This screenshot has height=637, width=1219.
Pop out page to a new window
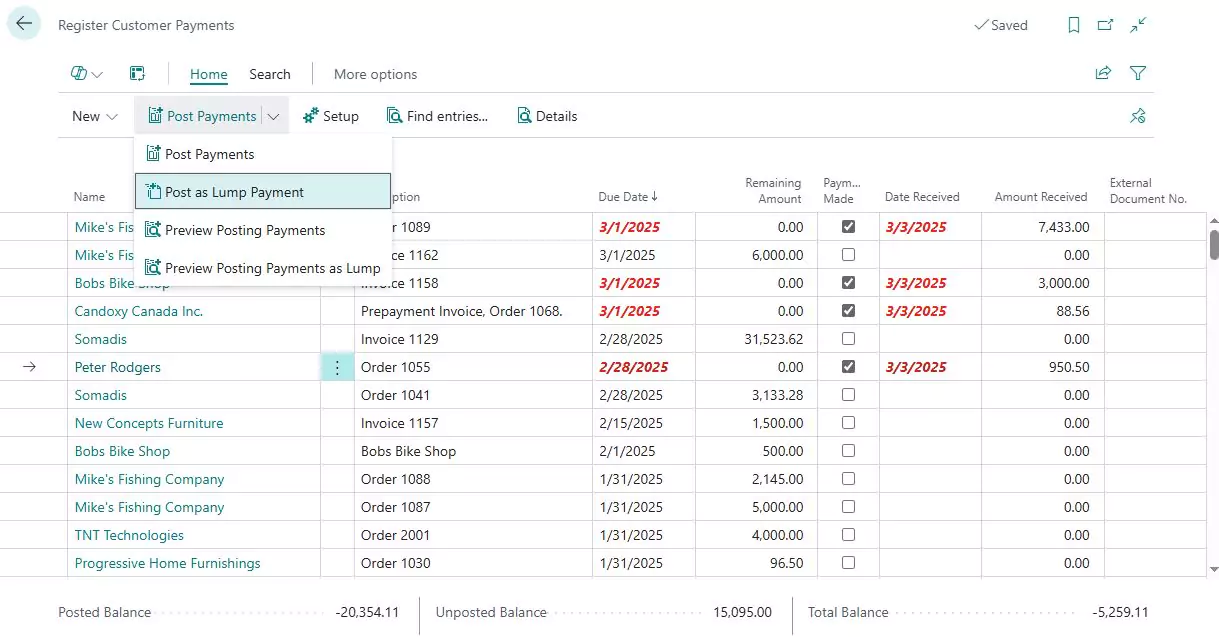(x=1105, y=24)
